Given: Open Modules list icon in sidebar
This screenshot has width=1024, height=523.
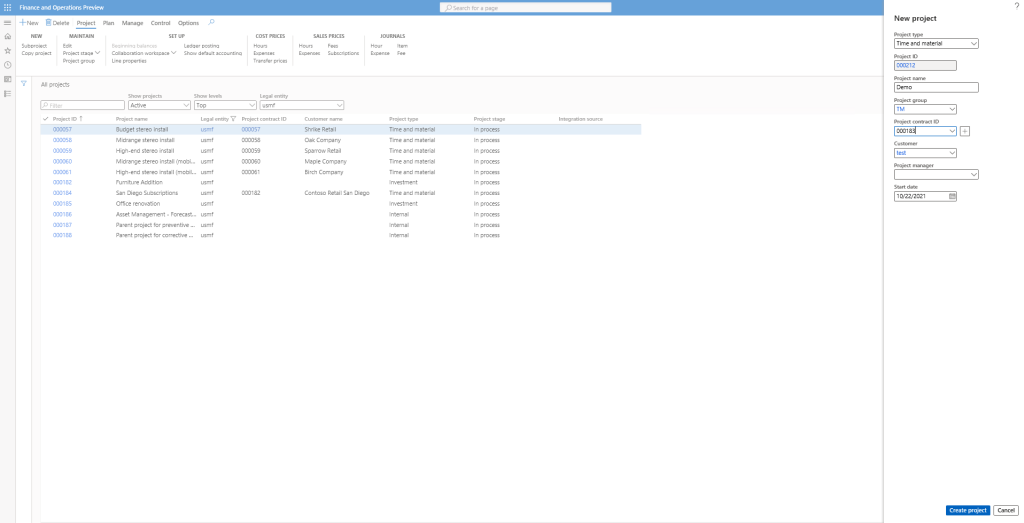Looking at the screenshot, I should tap(7, 93).
